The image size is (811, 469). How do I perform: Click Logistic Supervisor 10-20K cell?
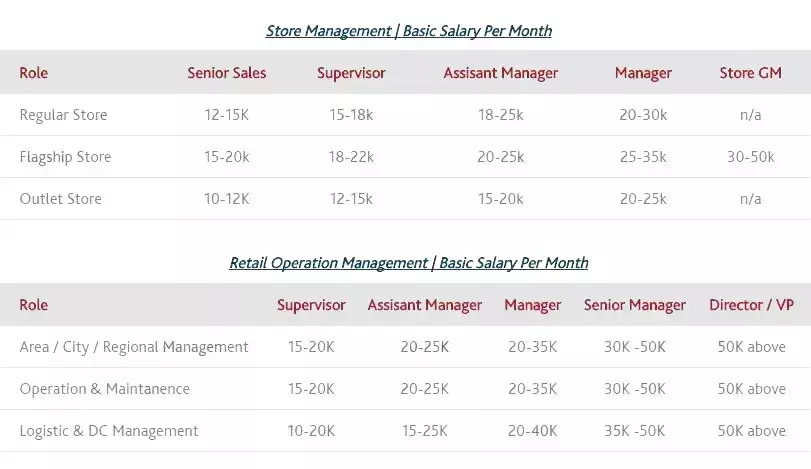311,431
